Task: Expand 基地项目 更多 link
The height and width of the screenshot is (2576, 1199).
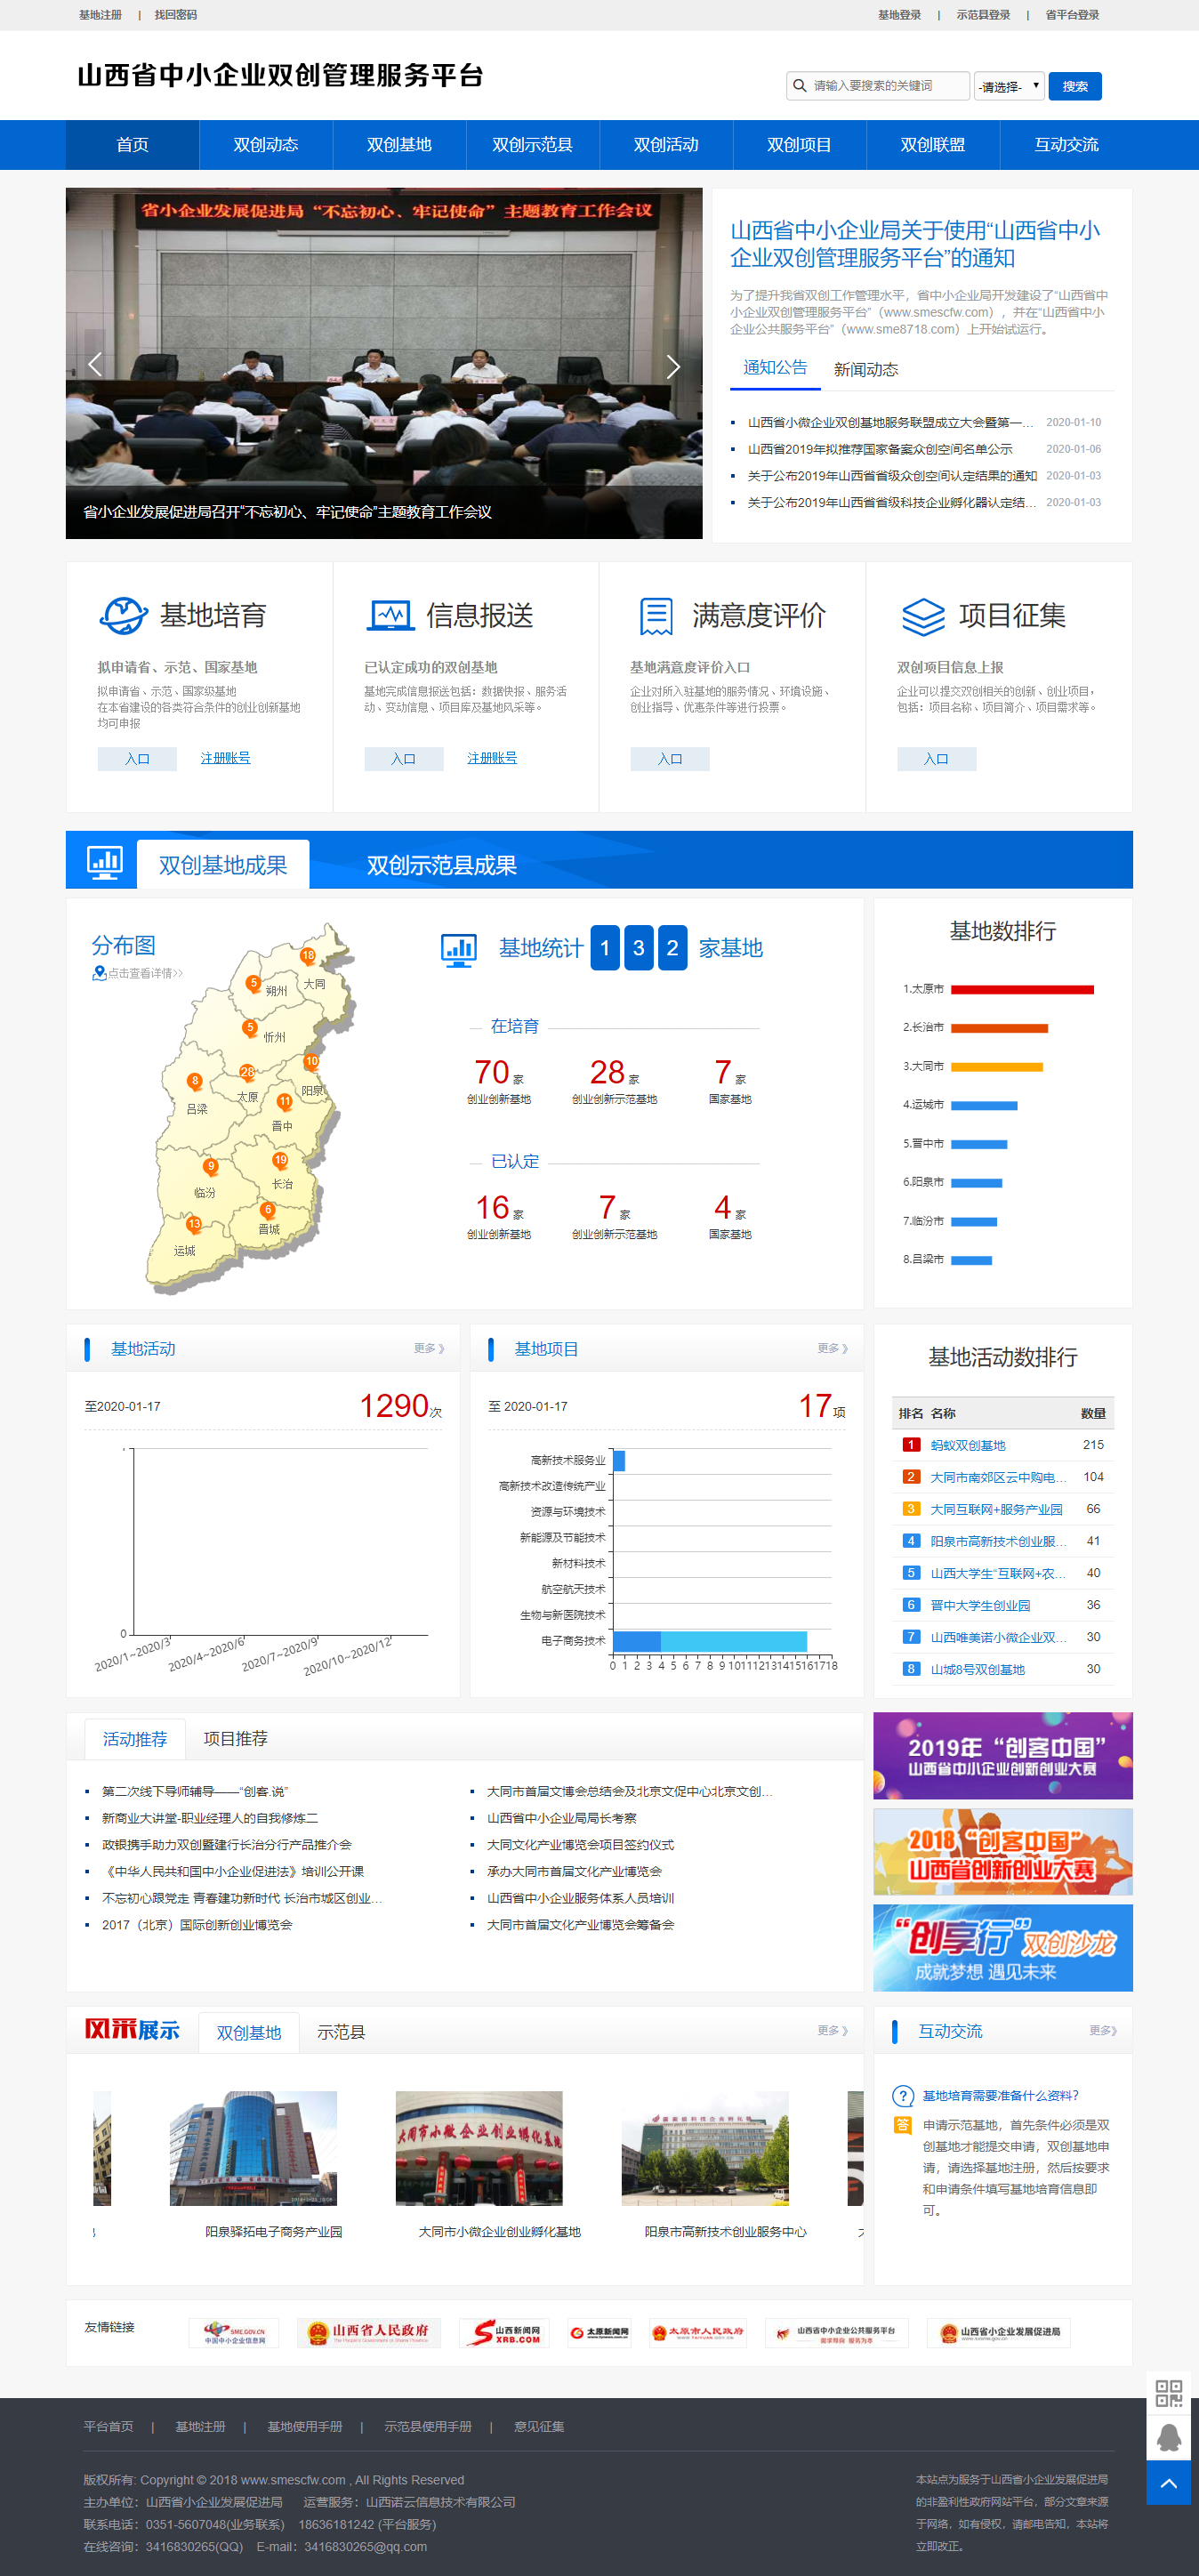Action: pos(832,1348)
